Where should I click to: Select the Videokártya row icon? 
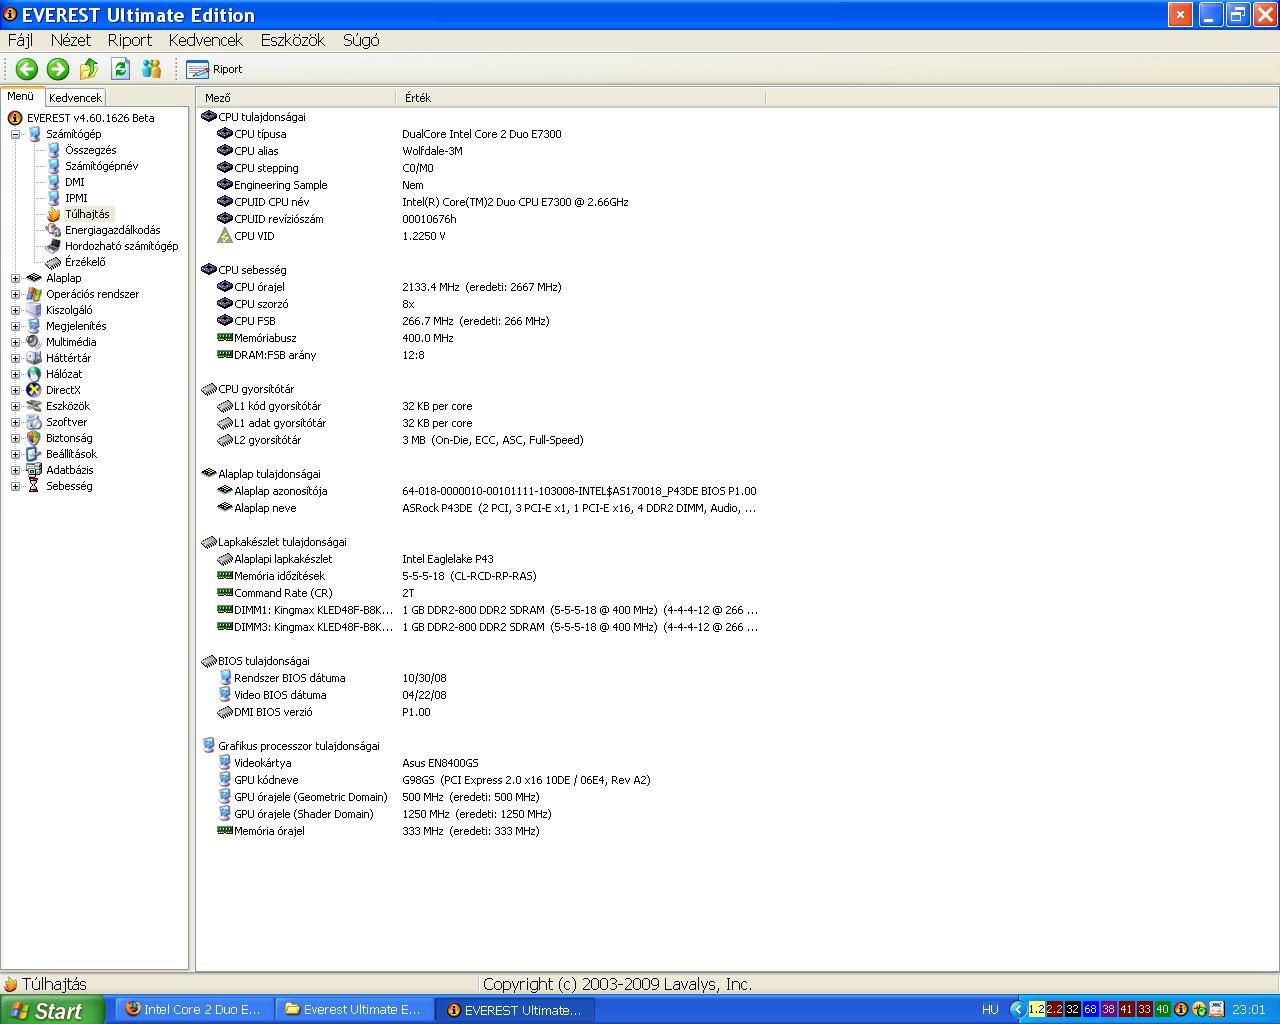pyautogui.click(x=225, y=763)
